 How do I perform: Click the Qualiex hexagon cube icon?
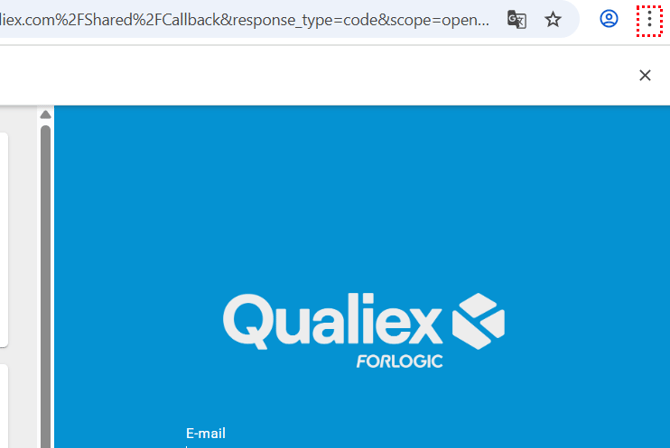(x=478, y=321)
